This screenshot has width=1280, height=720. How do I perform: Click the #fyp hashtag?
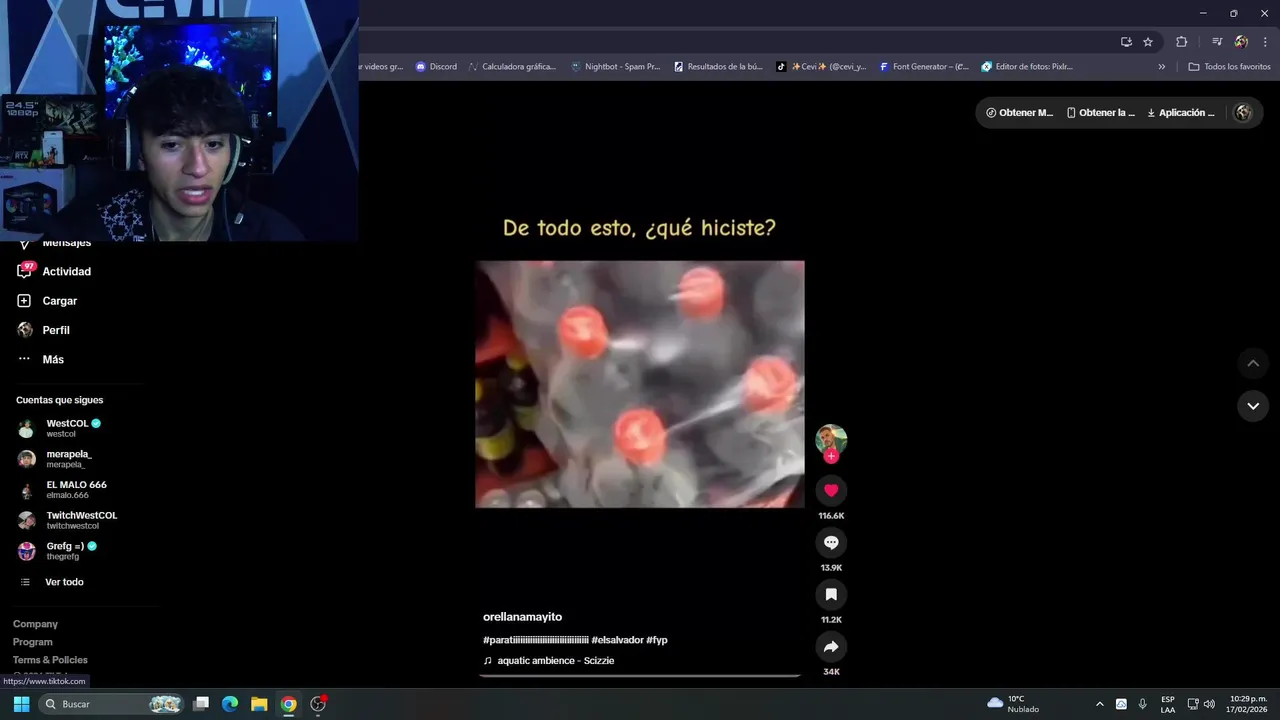(657, 640)
